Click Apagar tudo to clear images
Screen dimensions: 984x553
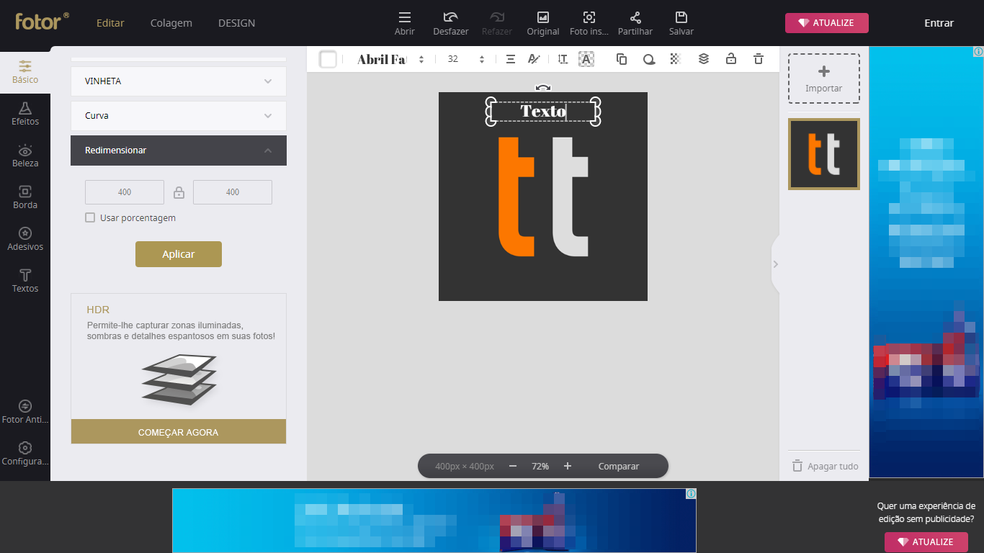(x=825, y=466)
